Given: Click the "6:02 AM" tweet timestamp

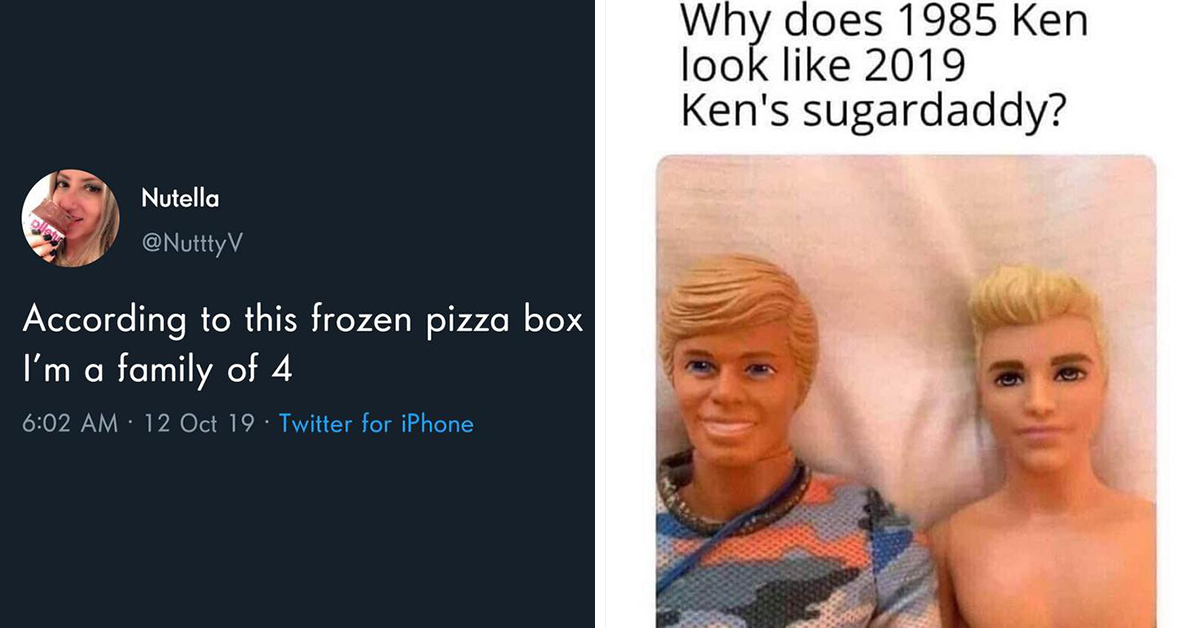Looking at the screenshot, I should (x=70, y=424).
